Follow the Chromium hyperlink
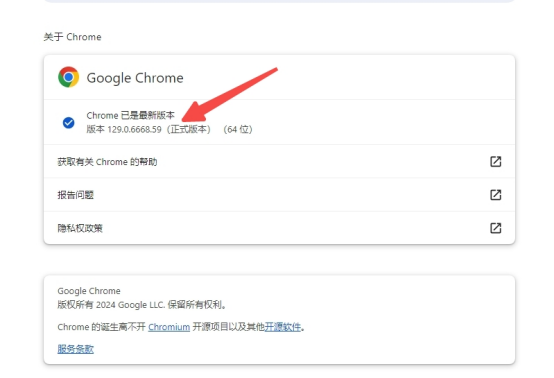 (x=169, y=327)
